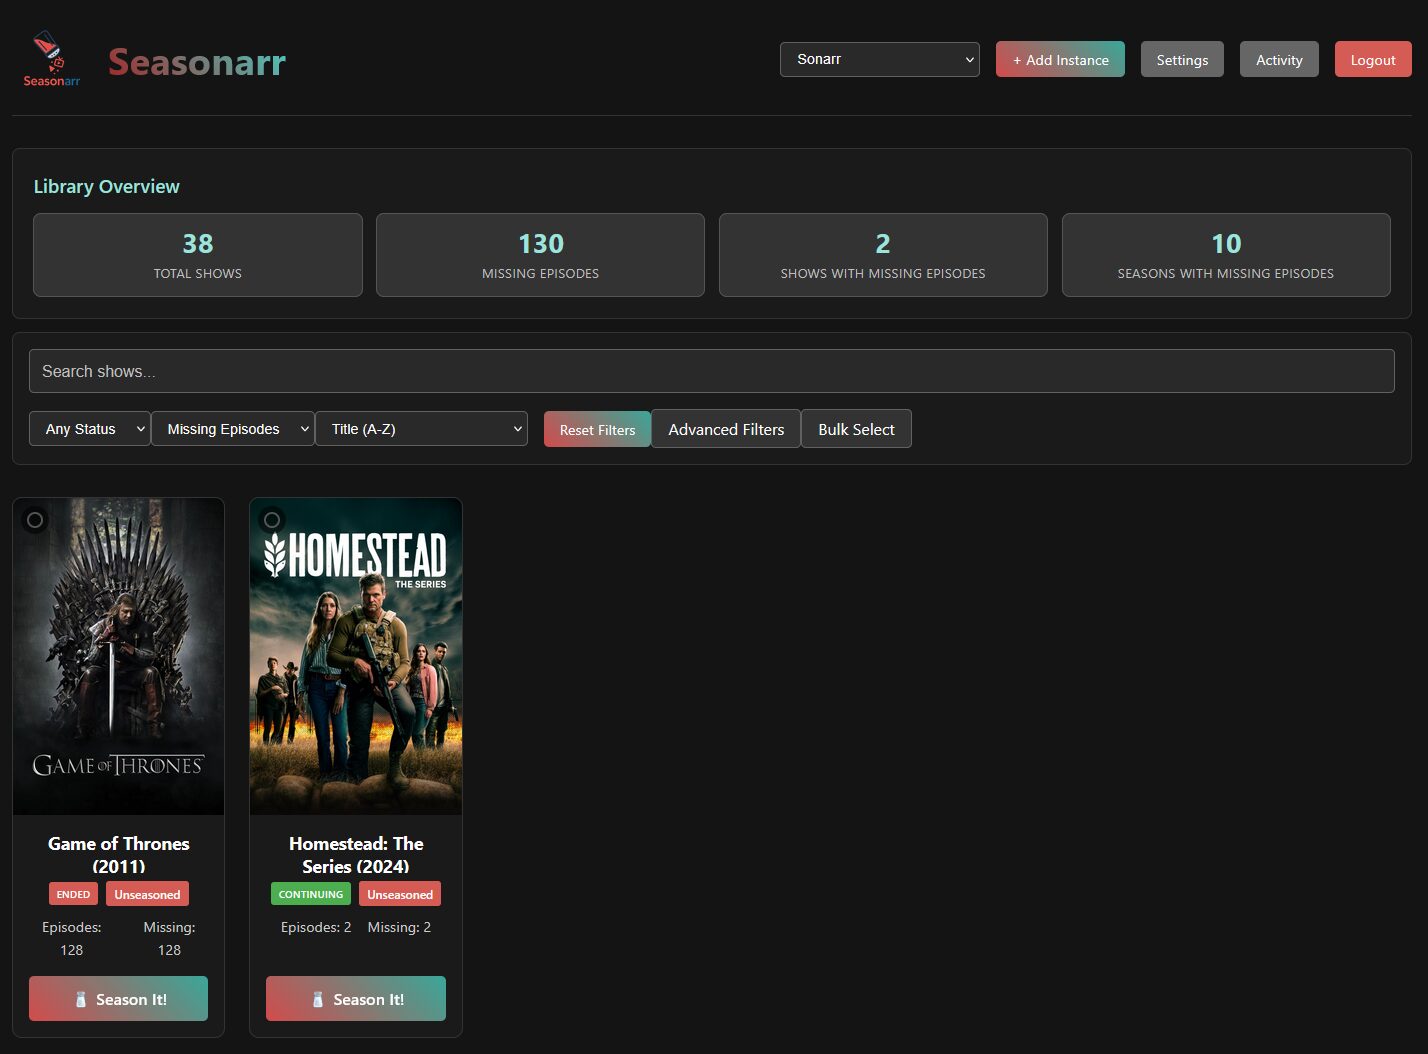Select the Missing Episodes stat card
Image resolution: width=1428 pixels, height=1054 pixels.
point(540,255)
